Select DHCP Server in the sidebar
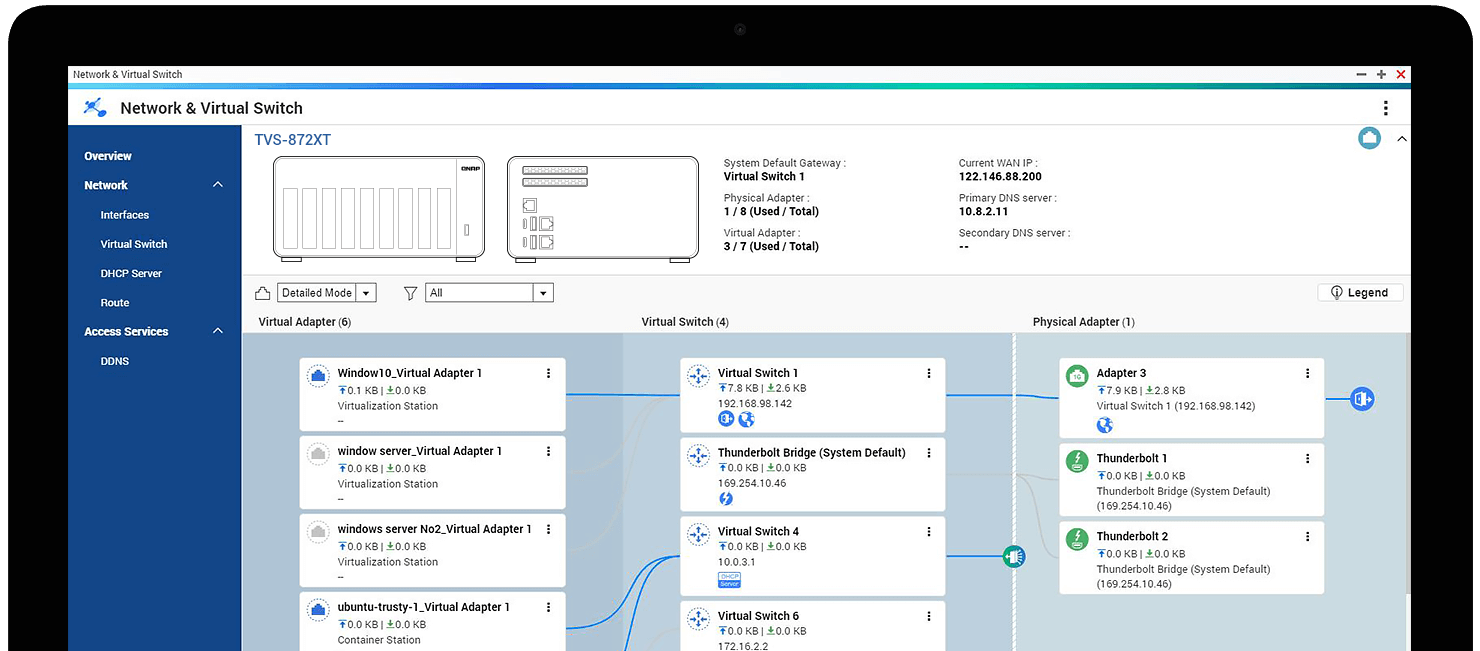 (131, 273)
